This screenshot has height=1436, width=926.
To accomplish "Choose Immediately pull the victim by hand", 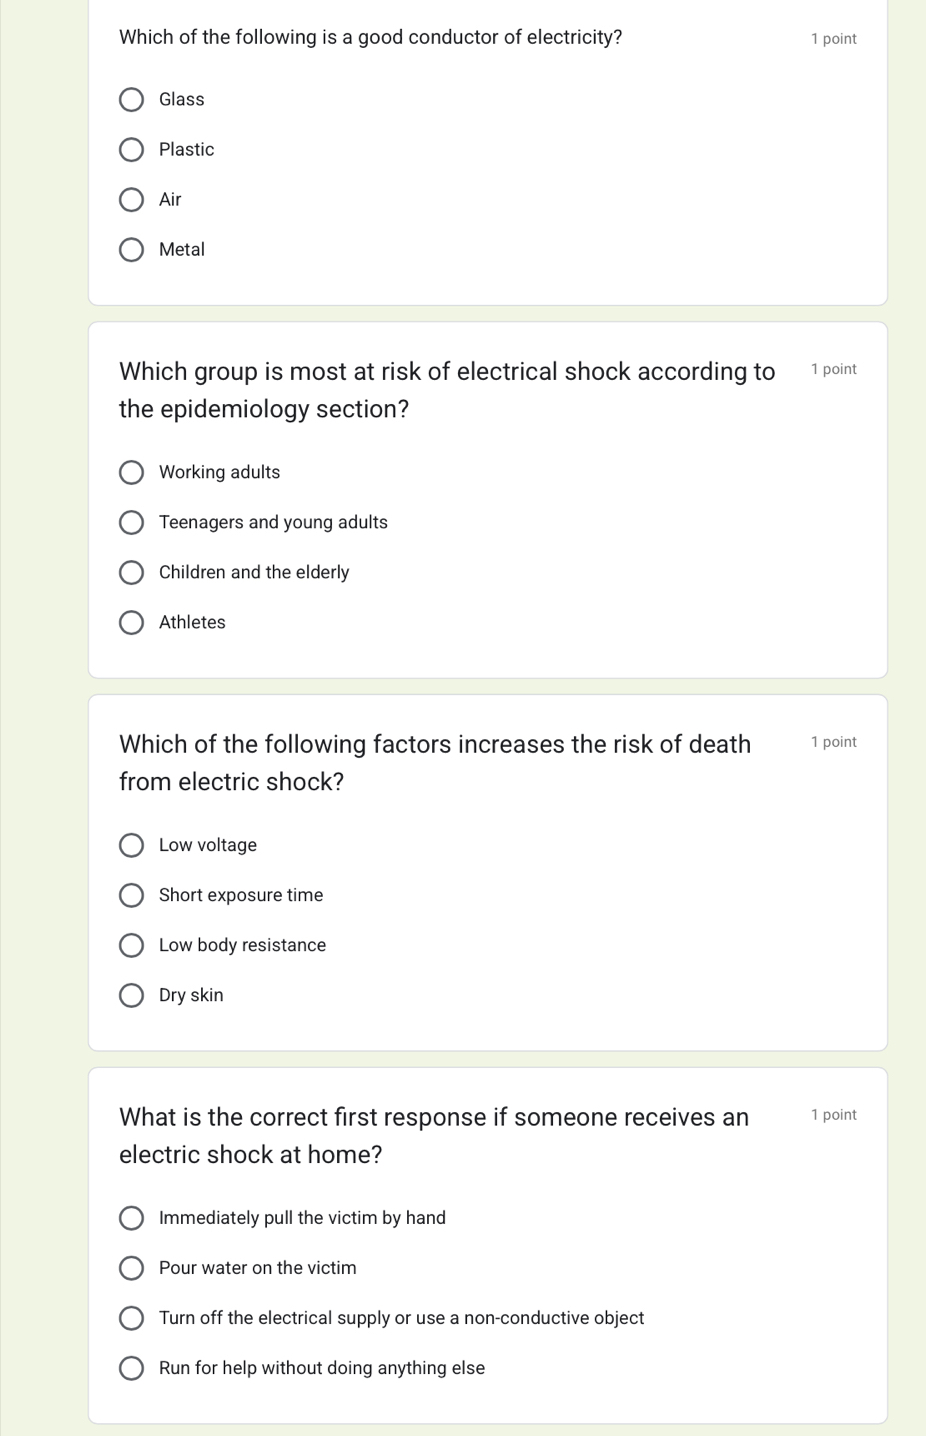I will point(132,1219).
